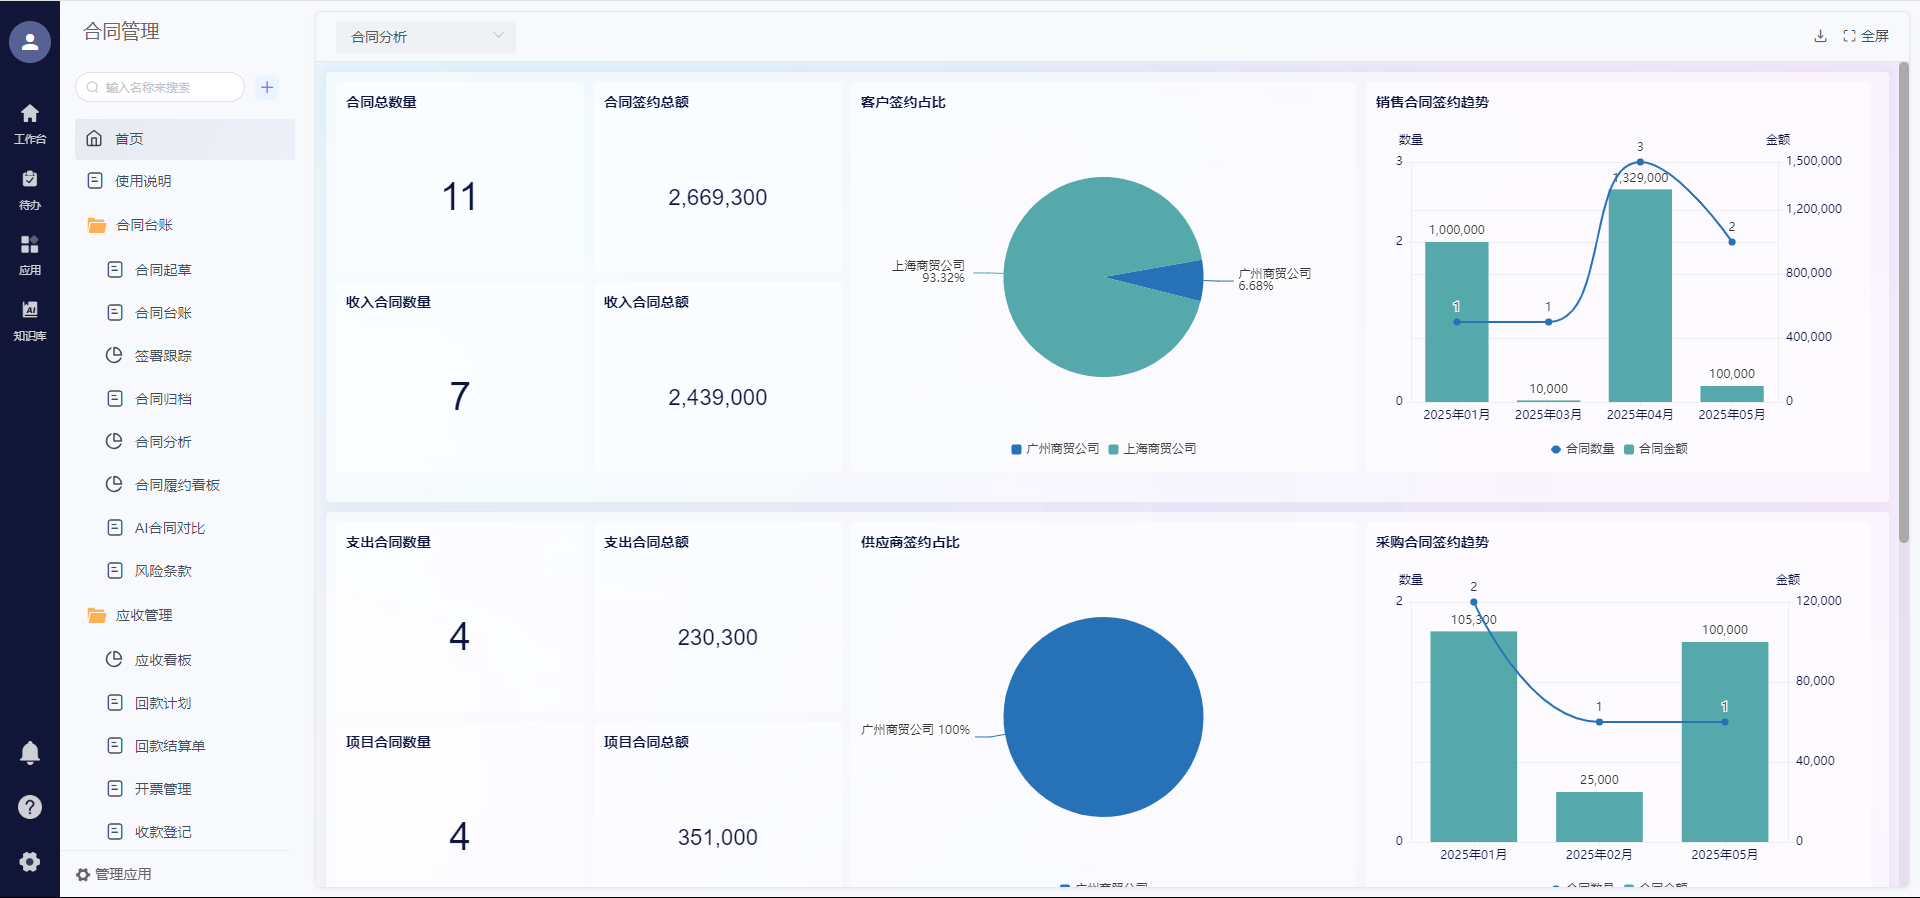Click the download icon at top right
Viewport: 1920px width, 898px height.
(x=1820, y=36)
